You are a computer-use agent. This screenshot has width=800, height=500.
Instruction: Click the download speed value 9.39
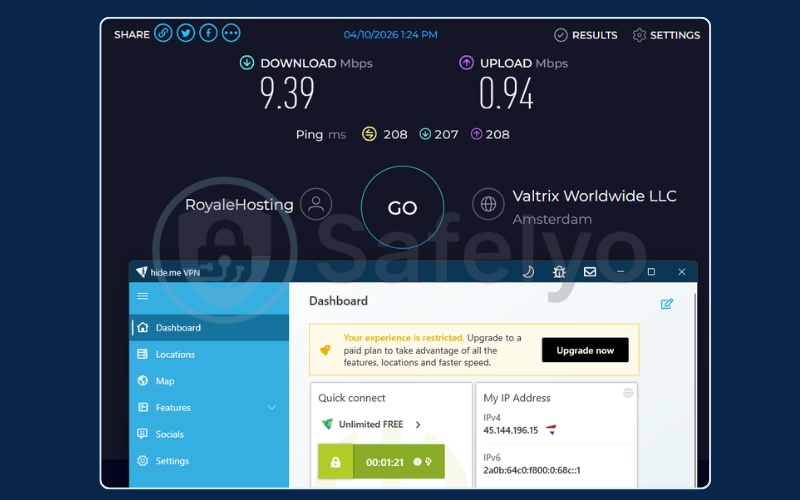(287, 93)
